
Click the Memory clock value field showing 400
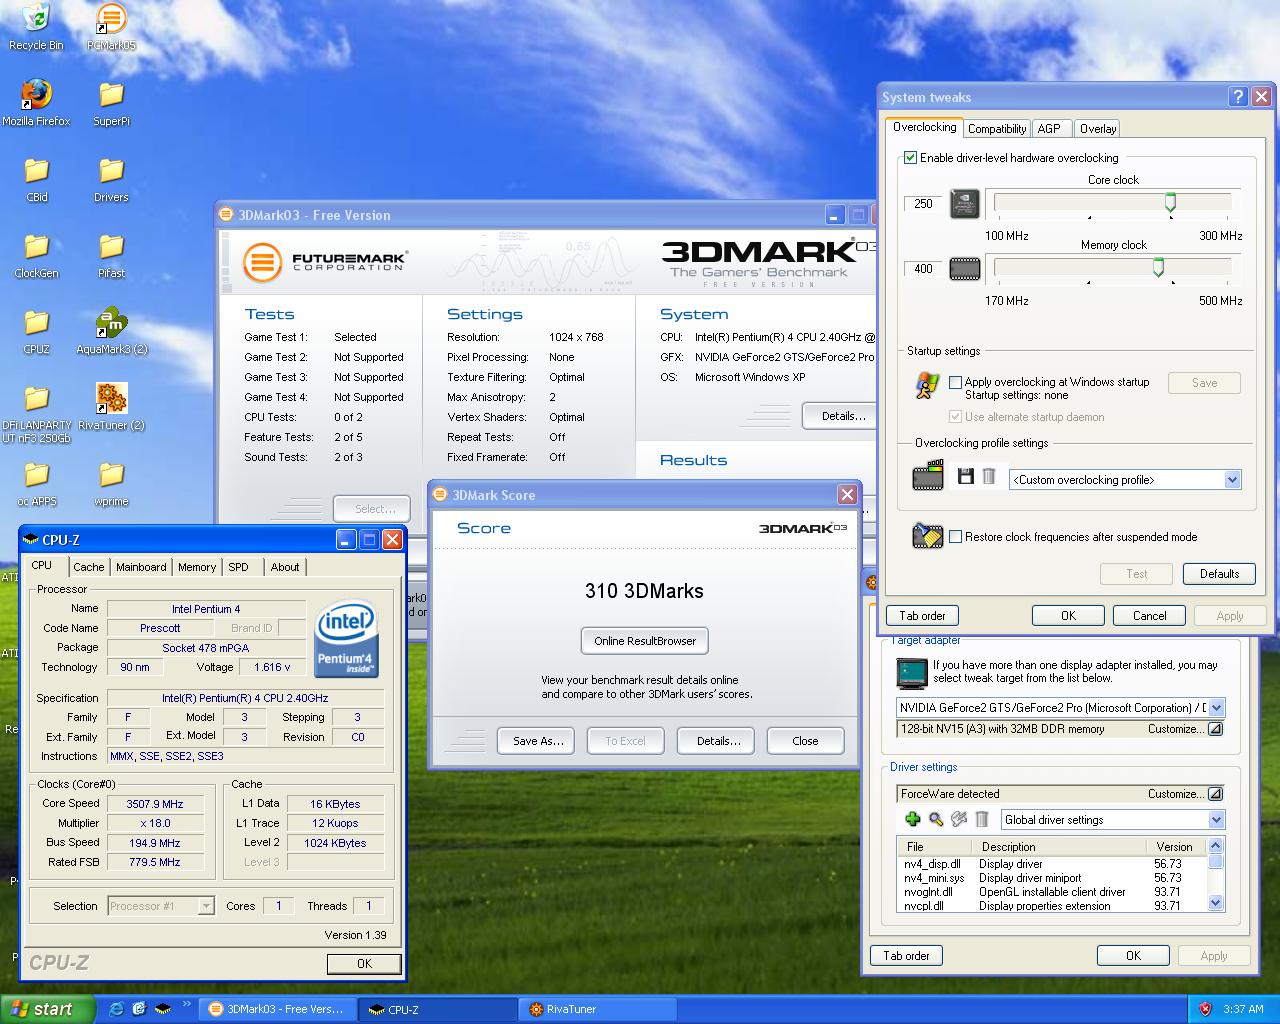(923, 268)
